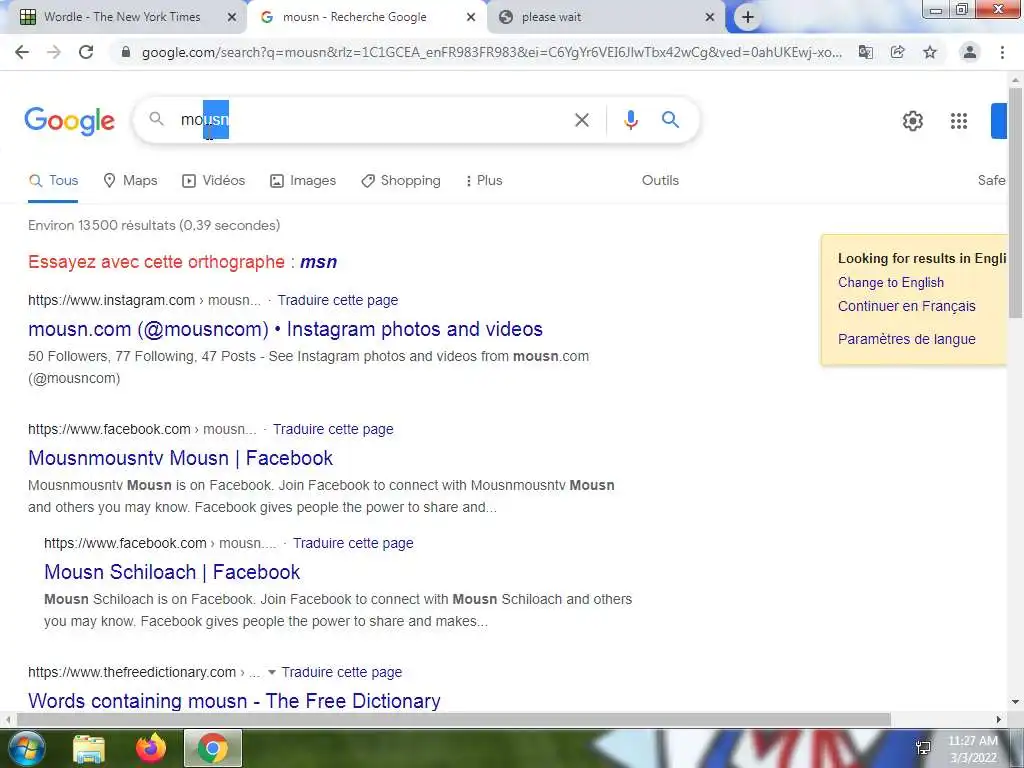
Task: Translate the Mousnmousntv Facebook page
Action: (x=333, y=430)
